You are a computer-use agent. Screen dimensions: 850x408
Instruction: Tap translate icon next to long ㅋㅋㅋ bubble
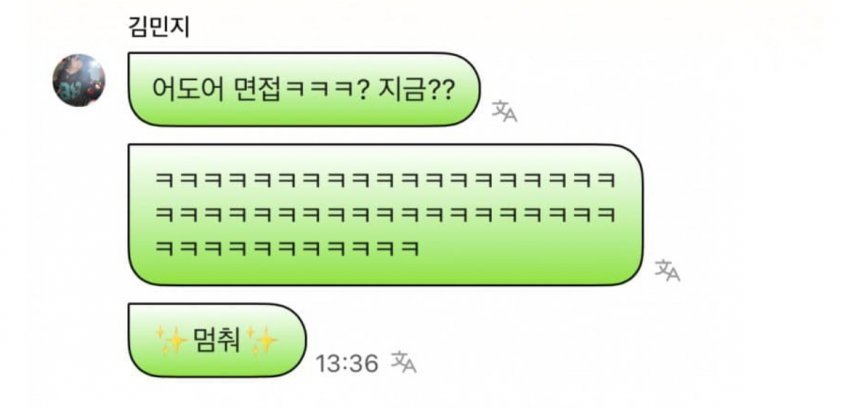coord(667,270)
